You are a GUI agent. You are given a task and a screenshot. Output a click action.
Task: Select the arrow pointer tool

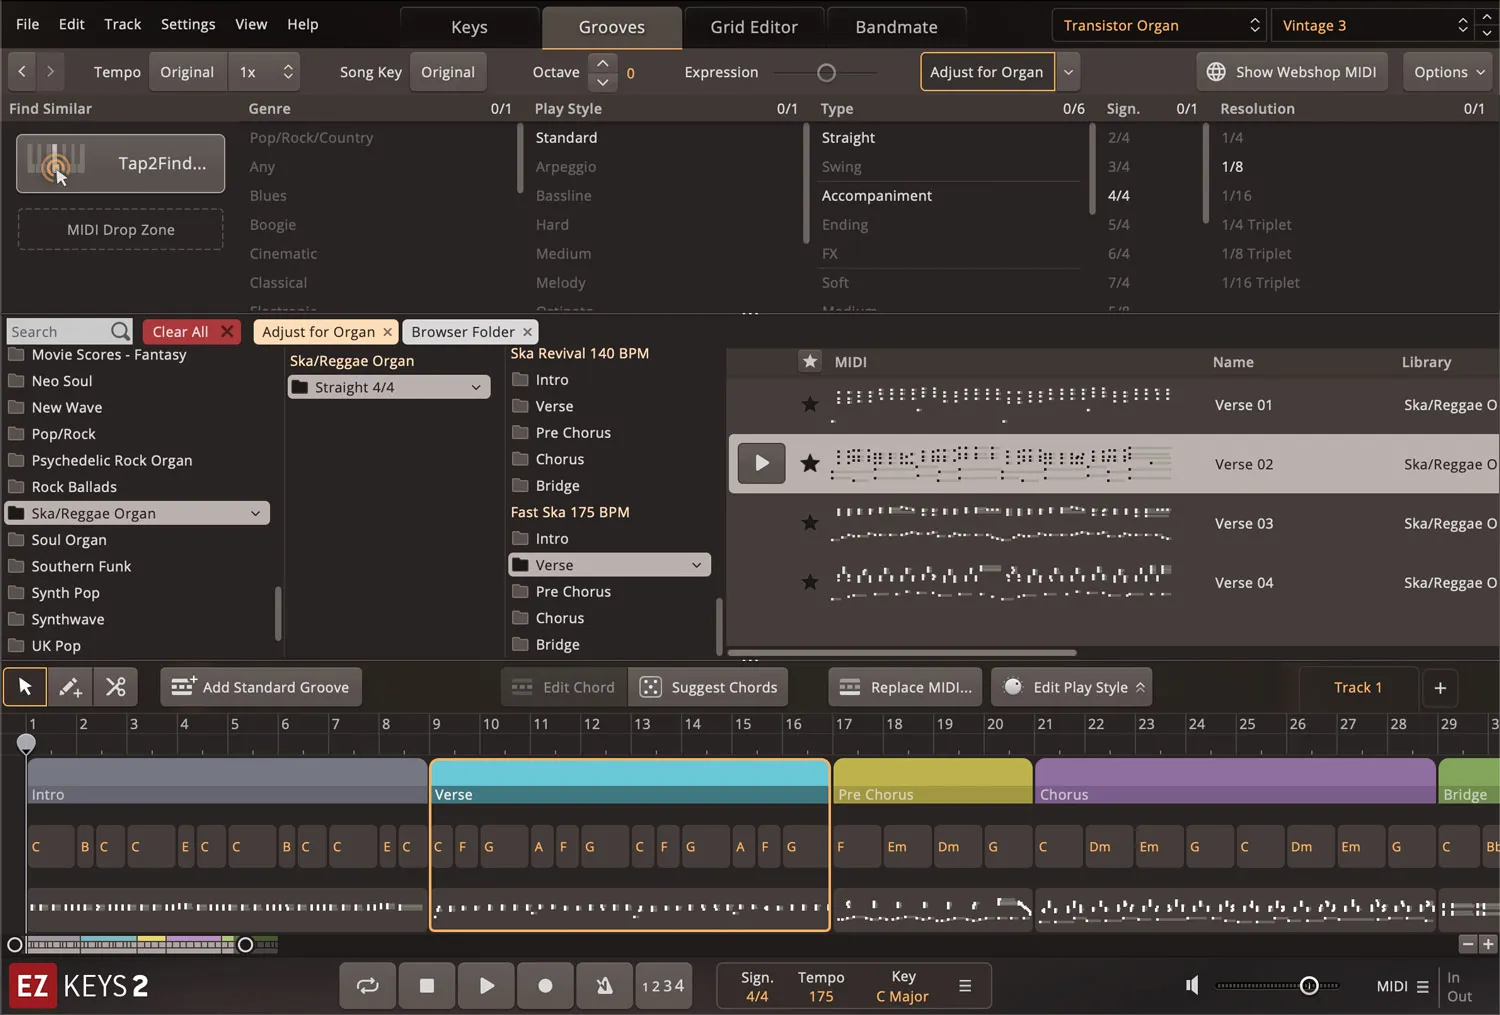25,687
